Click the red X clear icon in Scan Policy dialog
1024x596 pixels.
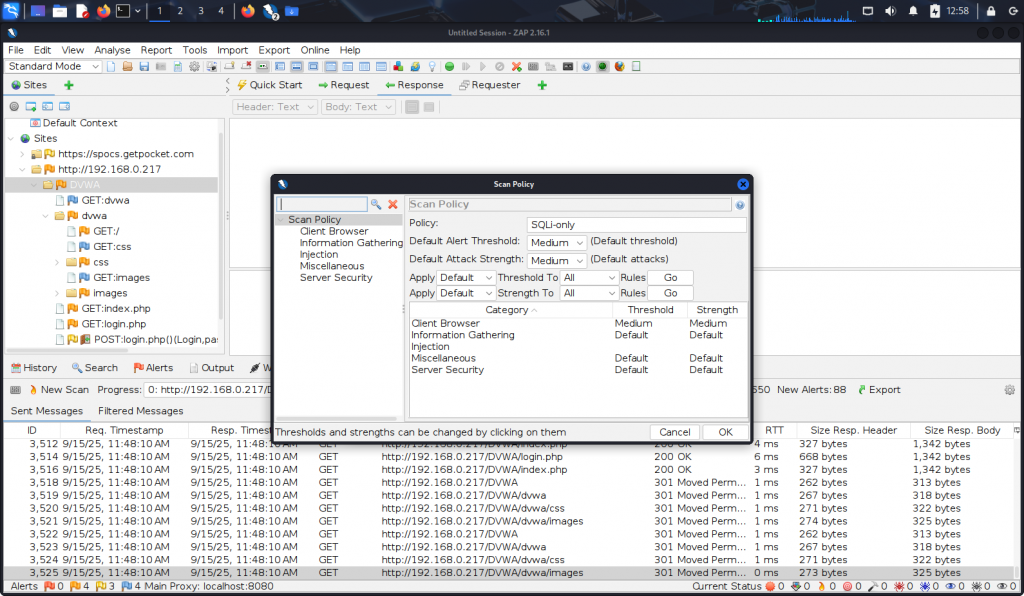(x=392, y=204)
